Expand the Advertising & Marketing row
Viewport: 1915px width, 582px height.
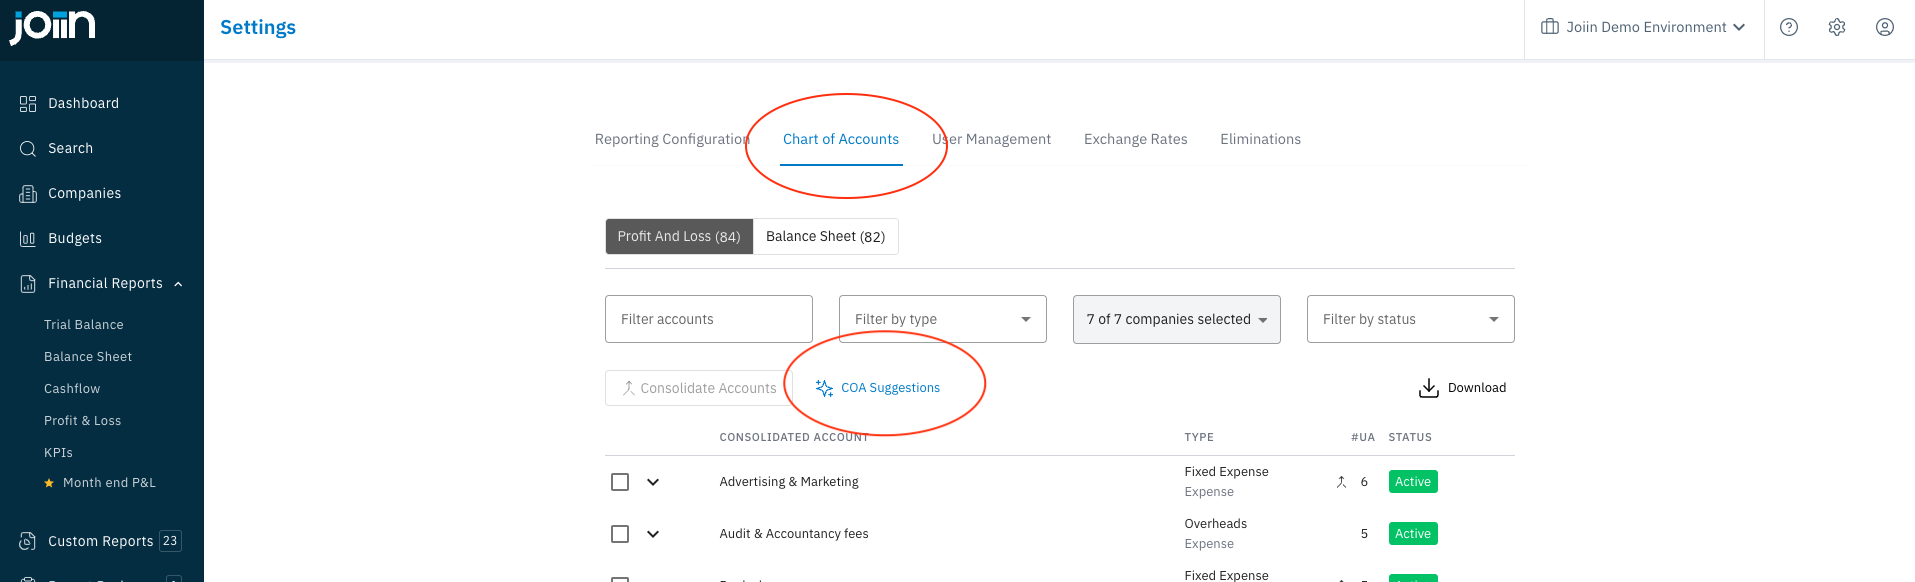653,482
